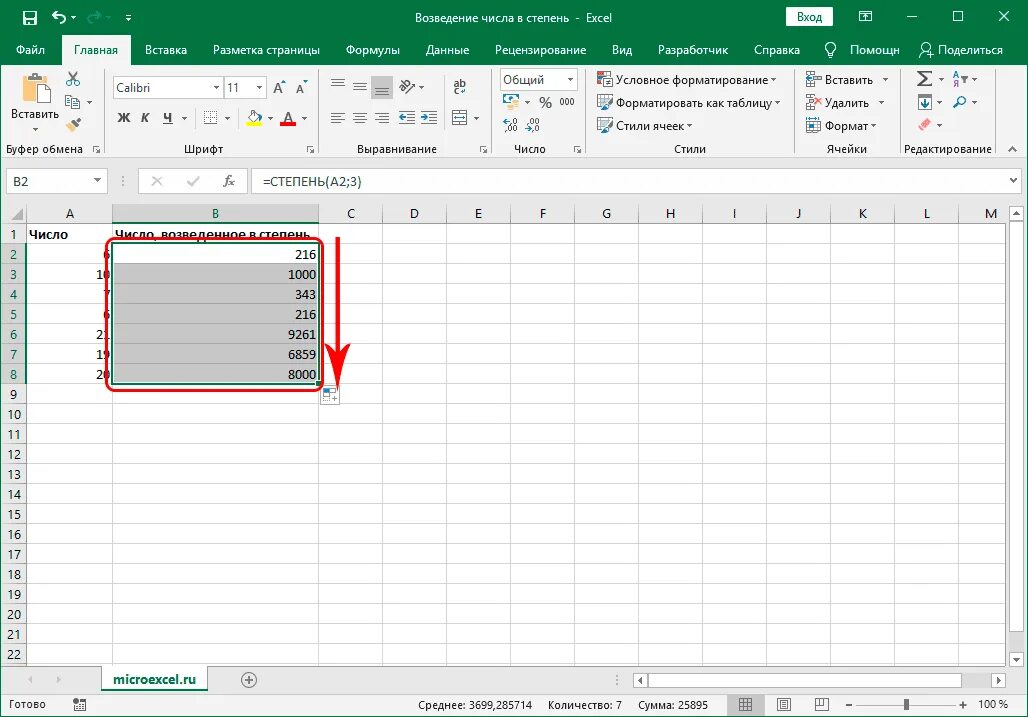Screen dimensions: 1028x717
Task: Toggle Middle Align vertical alignment
Action: [x=359, y=86]
